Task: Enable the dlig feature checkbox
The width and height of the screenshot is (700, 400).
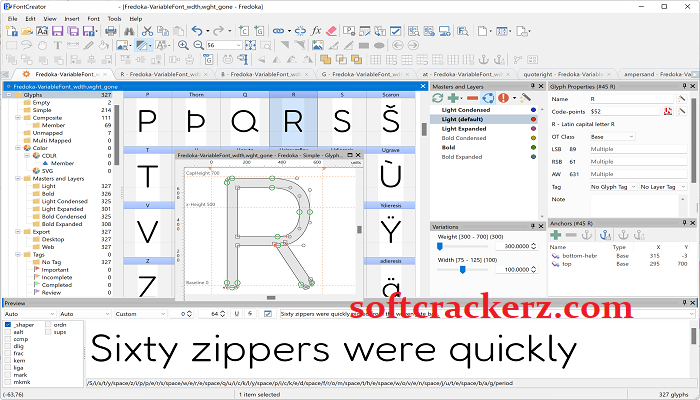Action: (8, 346)
